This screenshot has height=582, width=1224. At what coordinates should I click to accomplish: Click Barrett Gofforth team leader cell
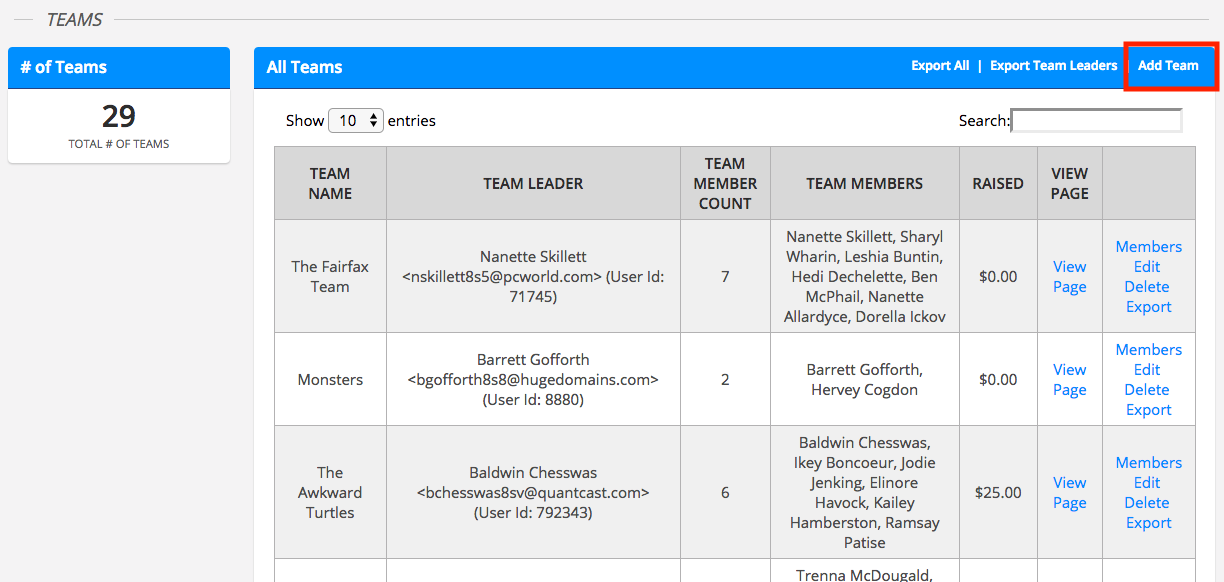(x=533, y=380)
